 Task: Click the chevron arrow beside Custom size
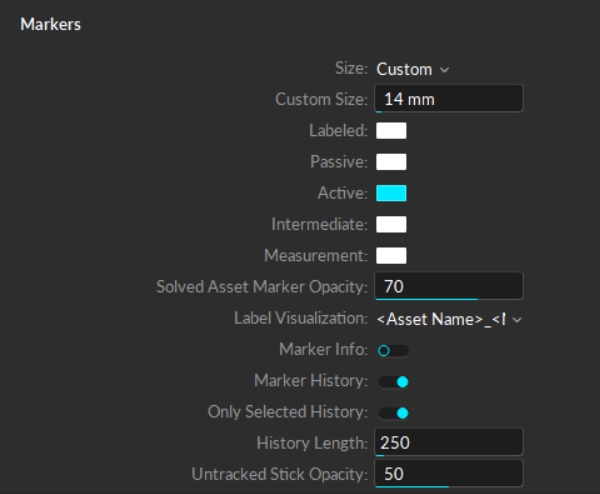click(444, 70)
